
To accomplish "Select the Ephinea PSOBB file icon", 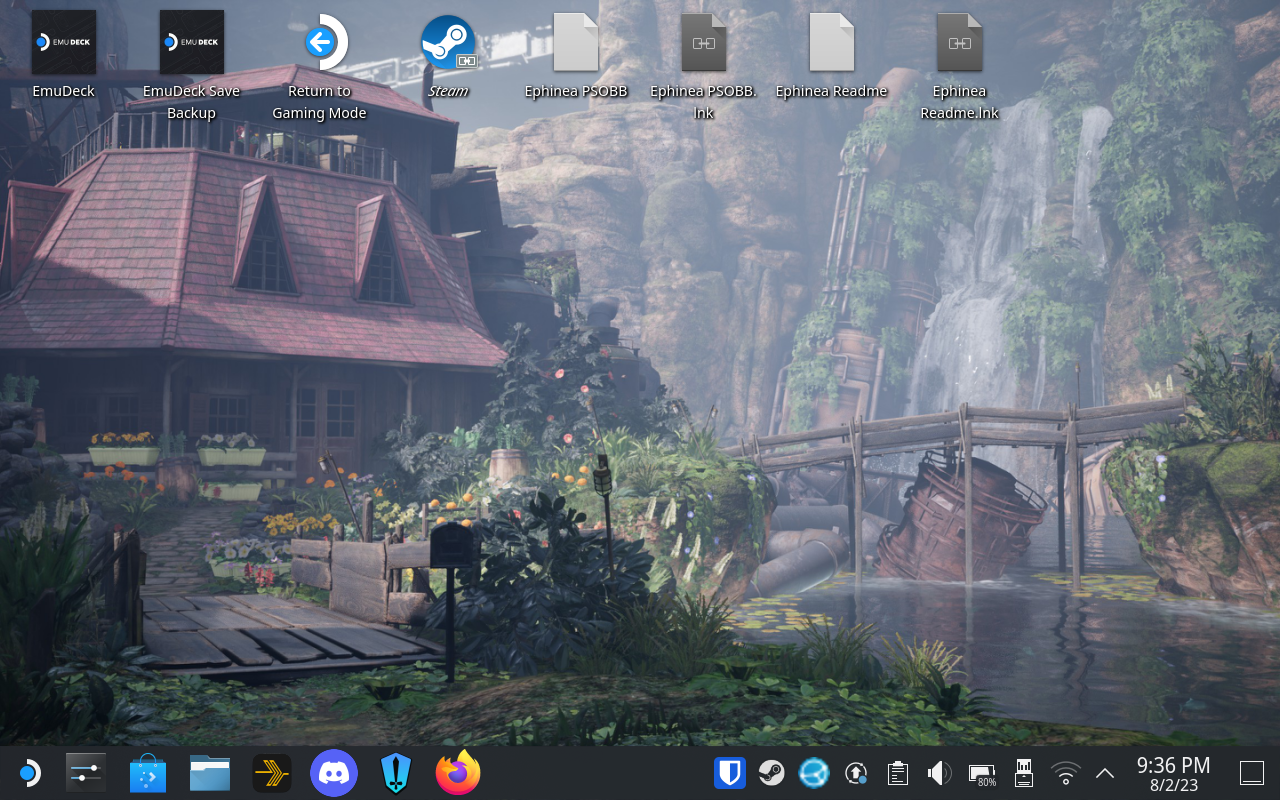I will 576,43.
